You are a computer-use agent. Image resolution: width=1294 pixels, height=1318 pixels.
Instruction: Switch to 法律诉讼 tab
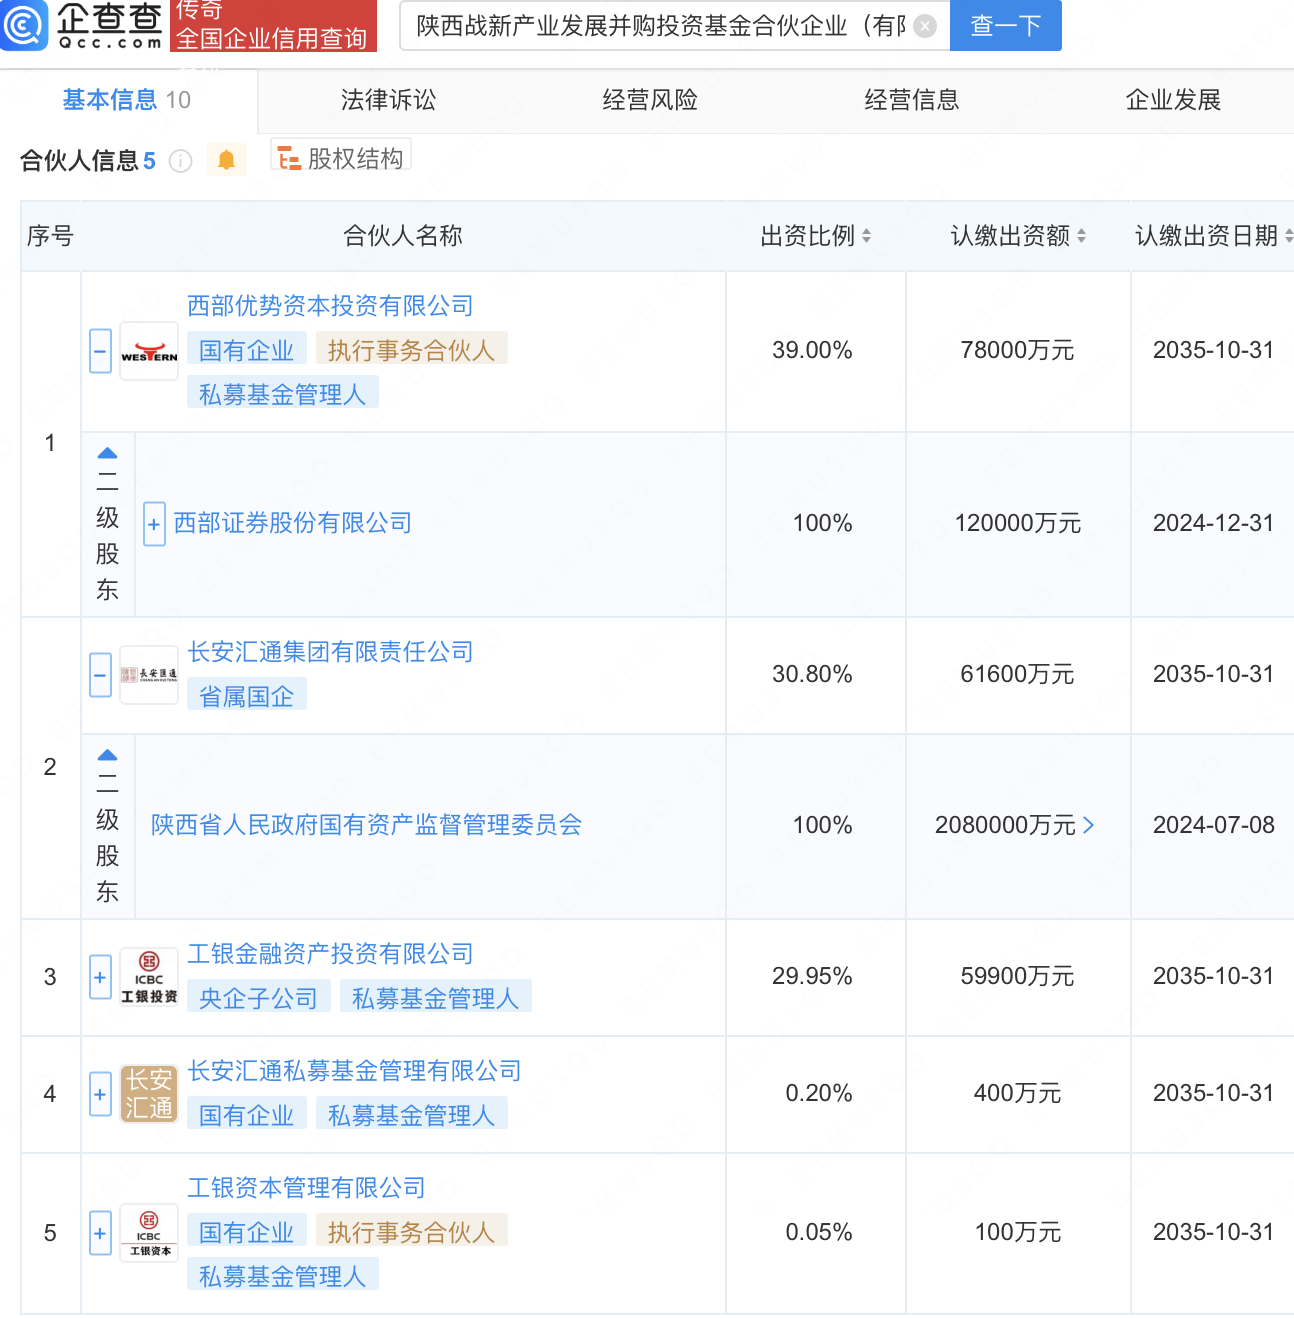pos(388,100)
